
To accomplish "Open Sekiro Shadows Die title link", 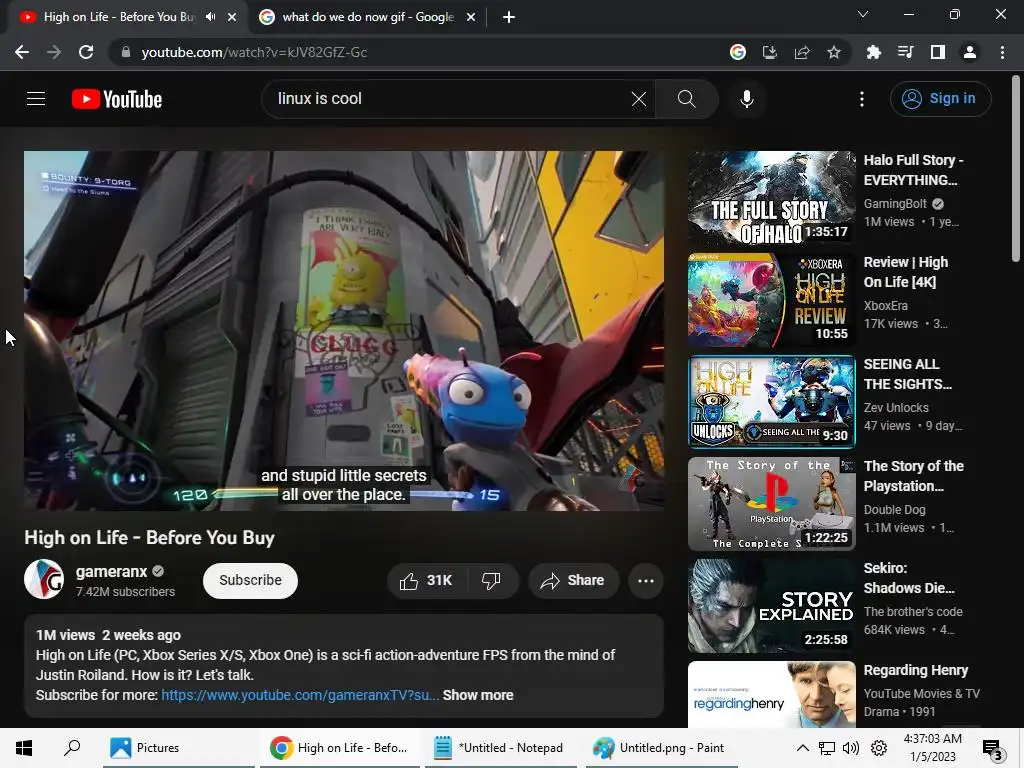I will pos(909,578).
